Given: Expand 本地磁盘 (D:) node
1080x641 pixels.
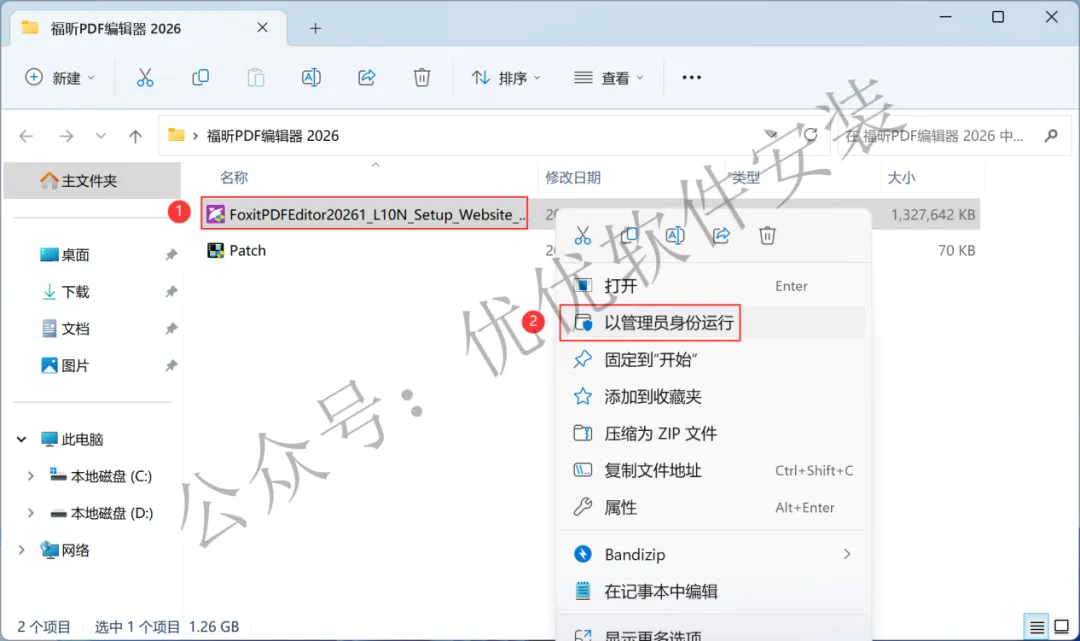Looking at the screenshot, I should click(x=30, y=513).
